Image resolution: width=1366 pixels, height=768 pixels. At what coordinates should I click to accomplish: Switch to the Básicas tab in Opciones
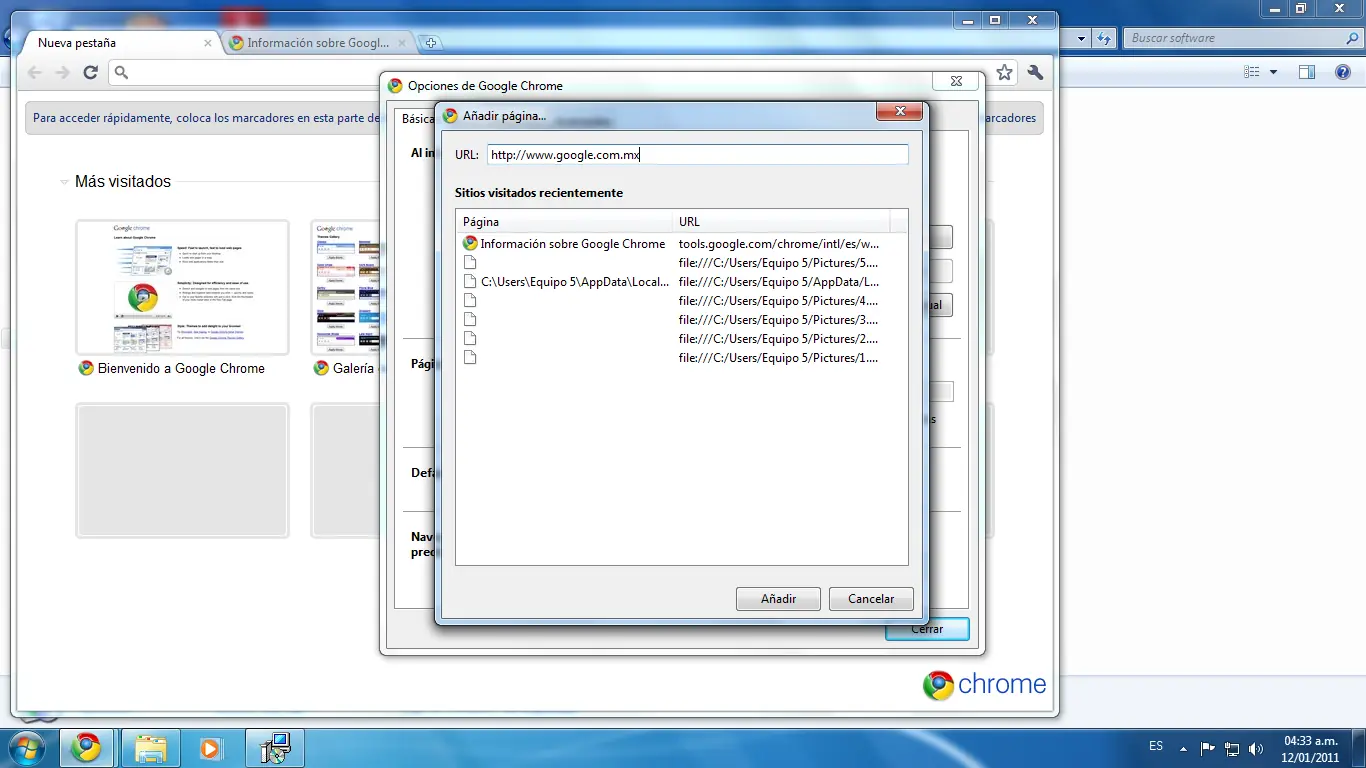pos(416,118)
